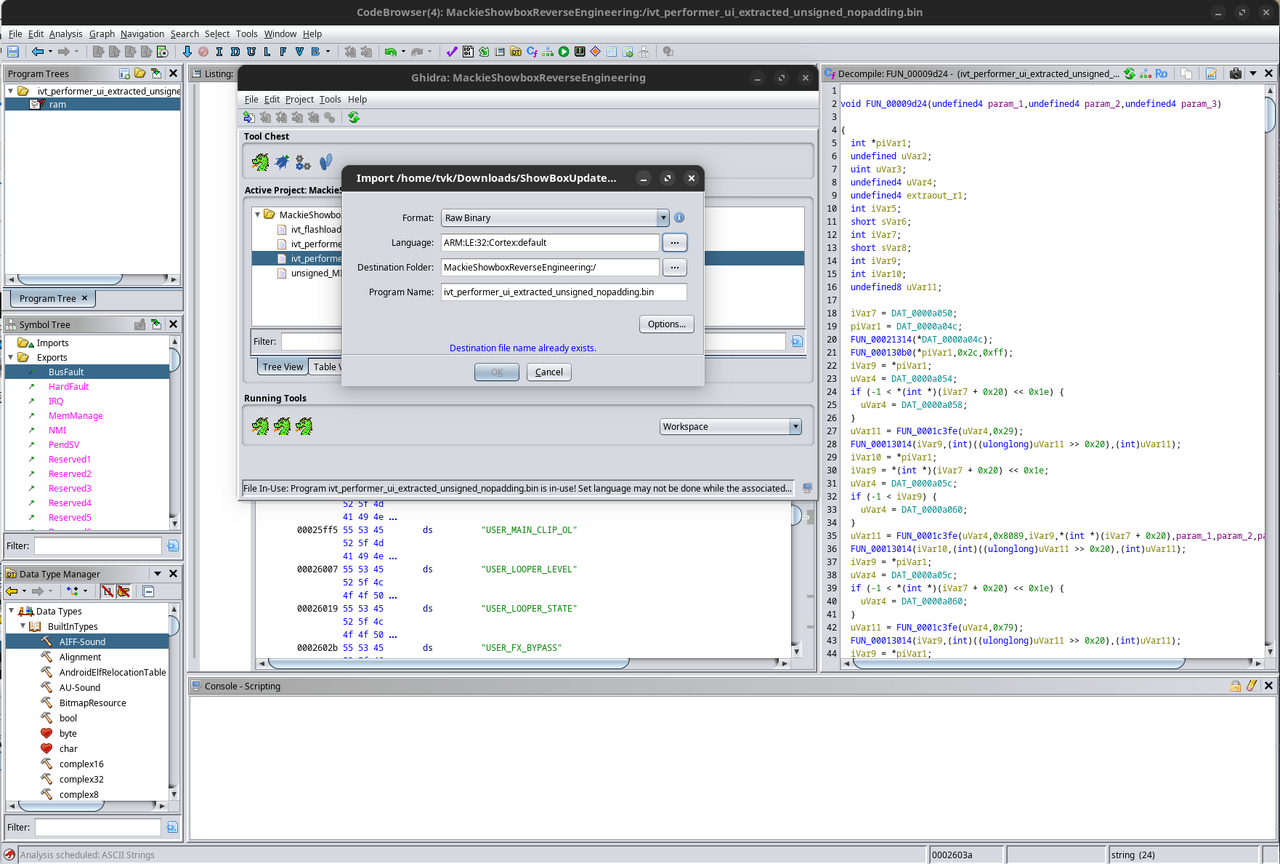Click the Options... button in Import dialog

click(x=666, y=324)
